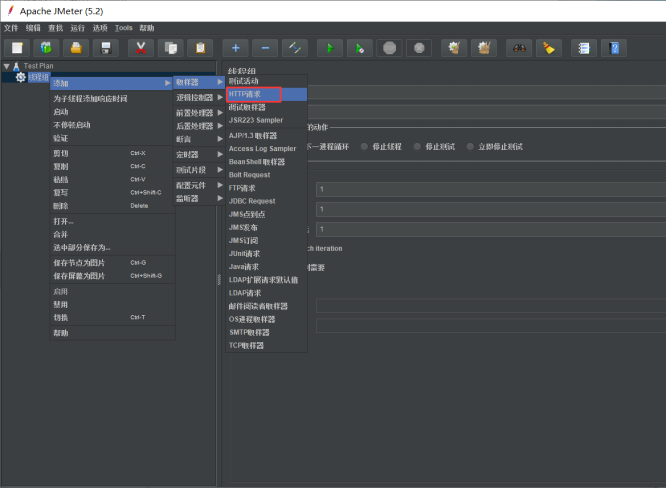Click 删除 in the context menu
Image resolution: width=666 pixels, height=488 pixels.
click(61, 205)
